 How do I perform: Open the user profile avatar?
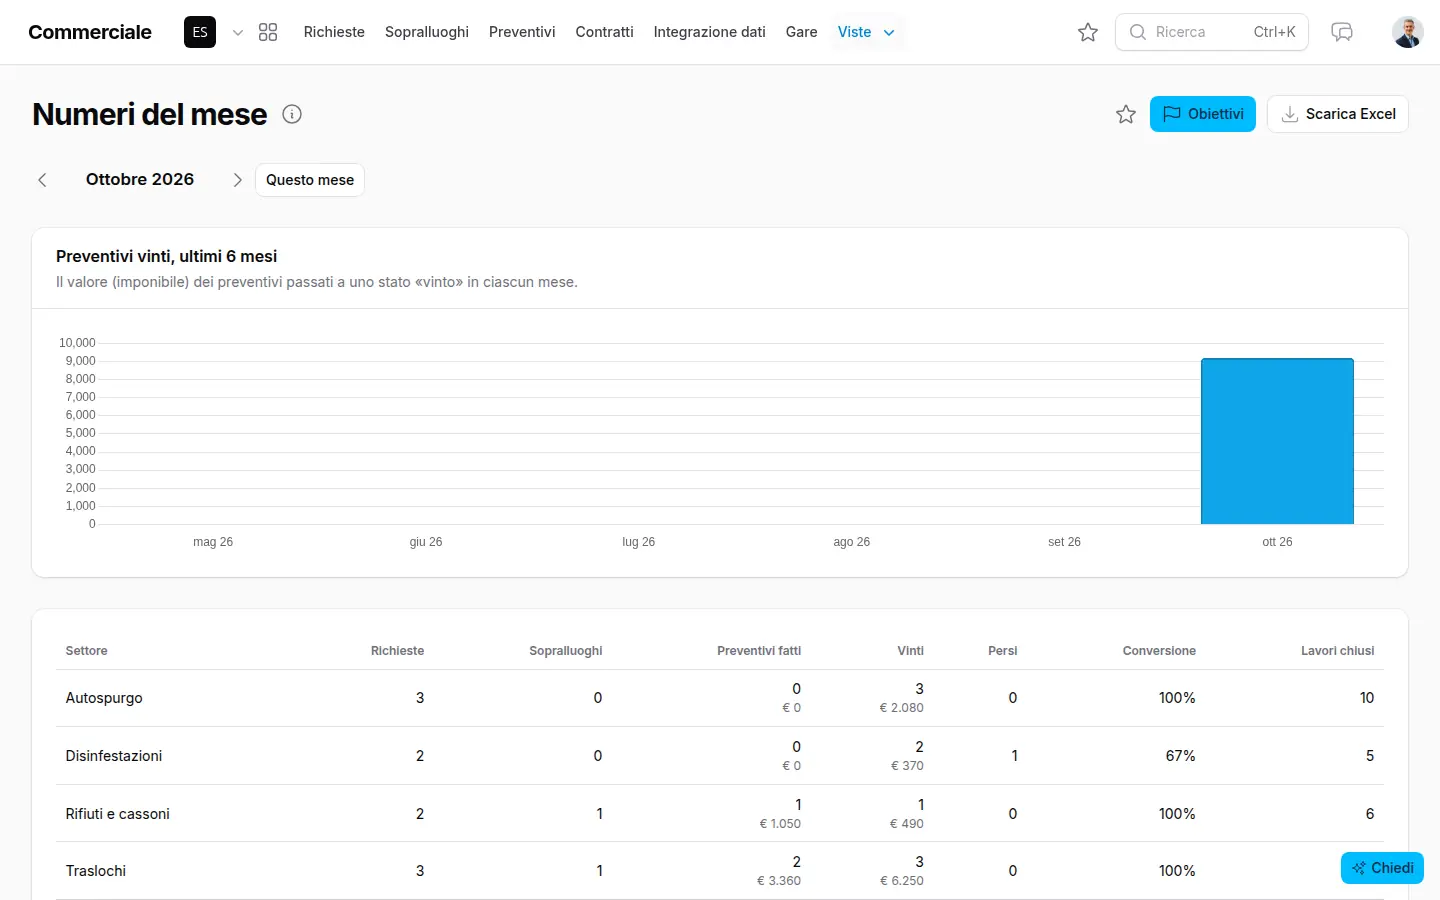point(1408,32)
